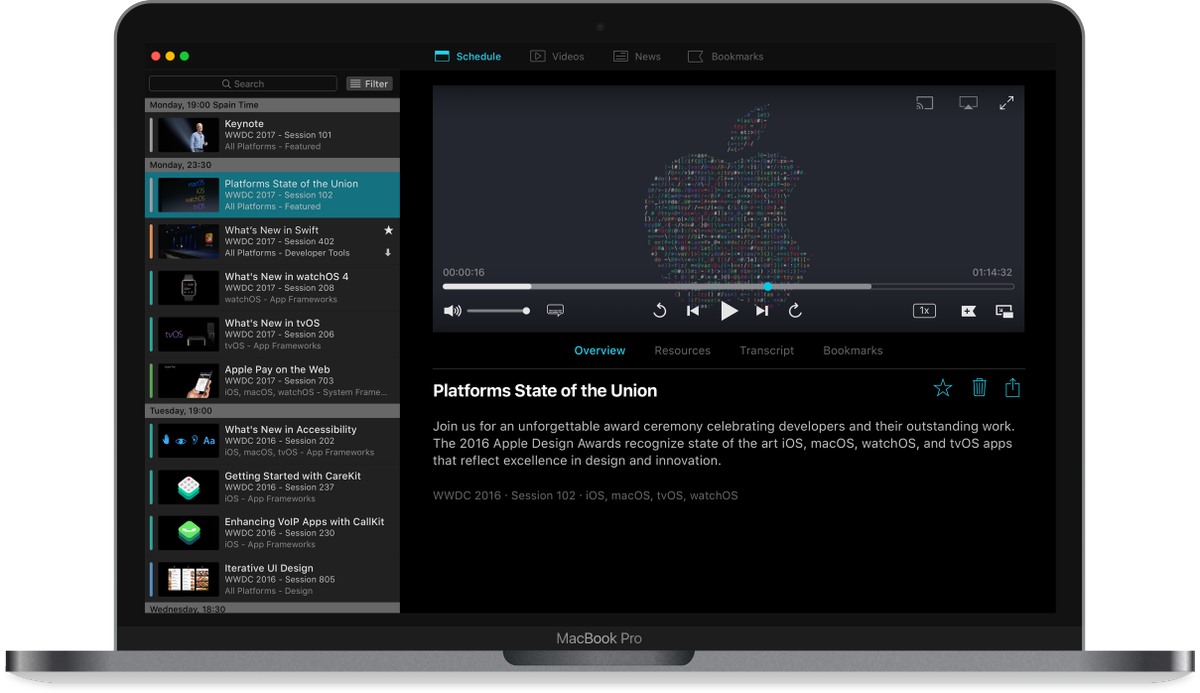Add a bookmark at current time
The width and height of the screenshot is (1200, 693).
(968, 311)
